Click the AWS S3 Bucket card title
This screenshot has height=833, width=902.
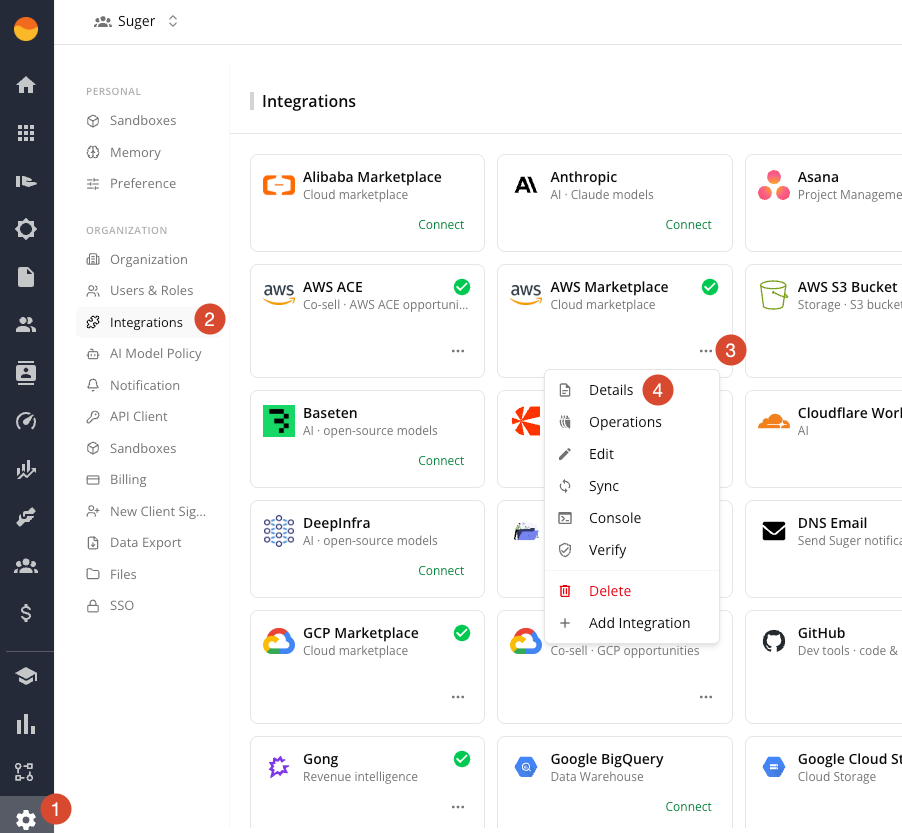(847, 287)
